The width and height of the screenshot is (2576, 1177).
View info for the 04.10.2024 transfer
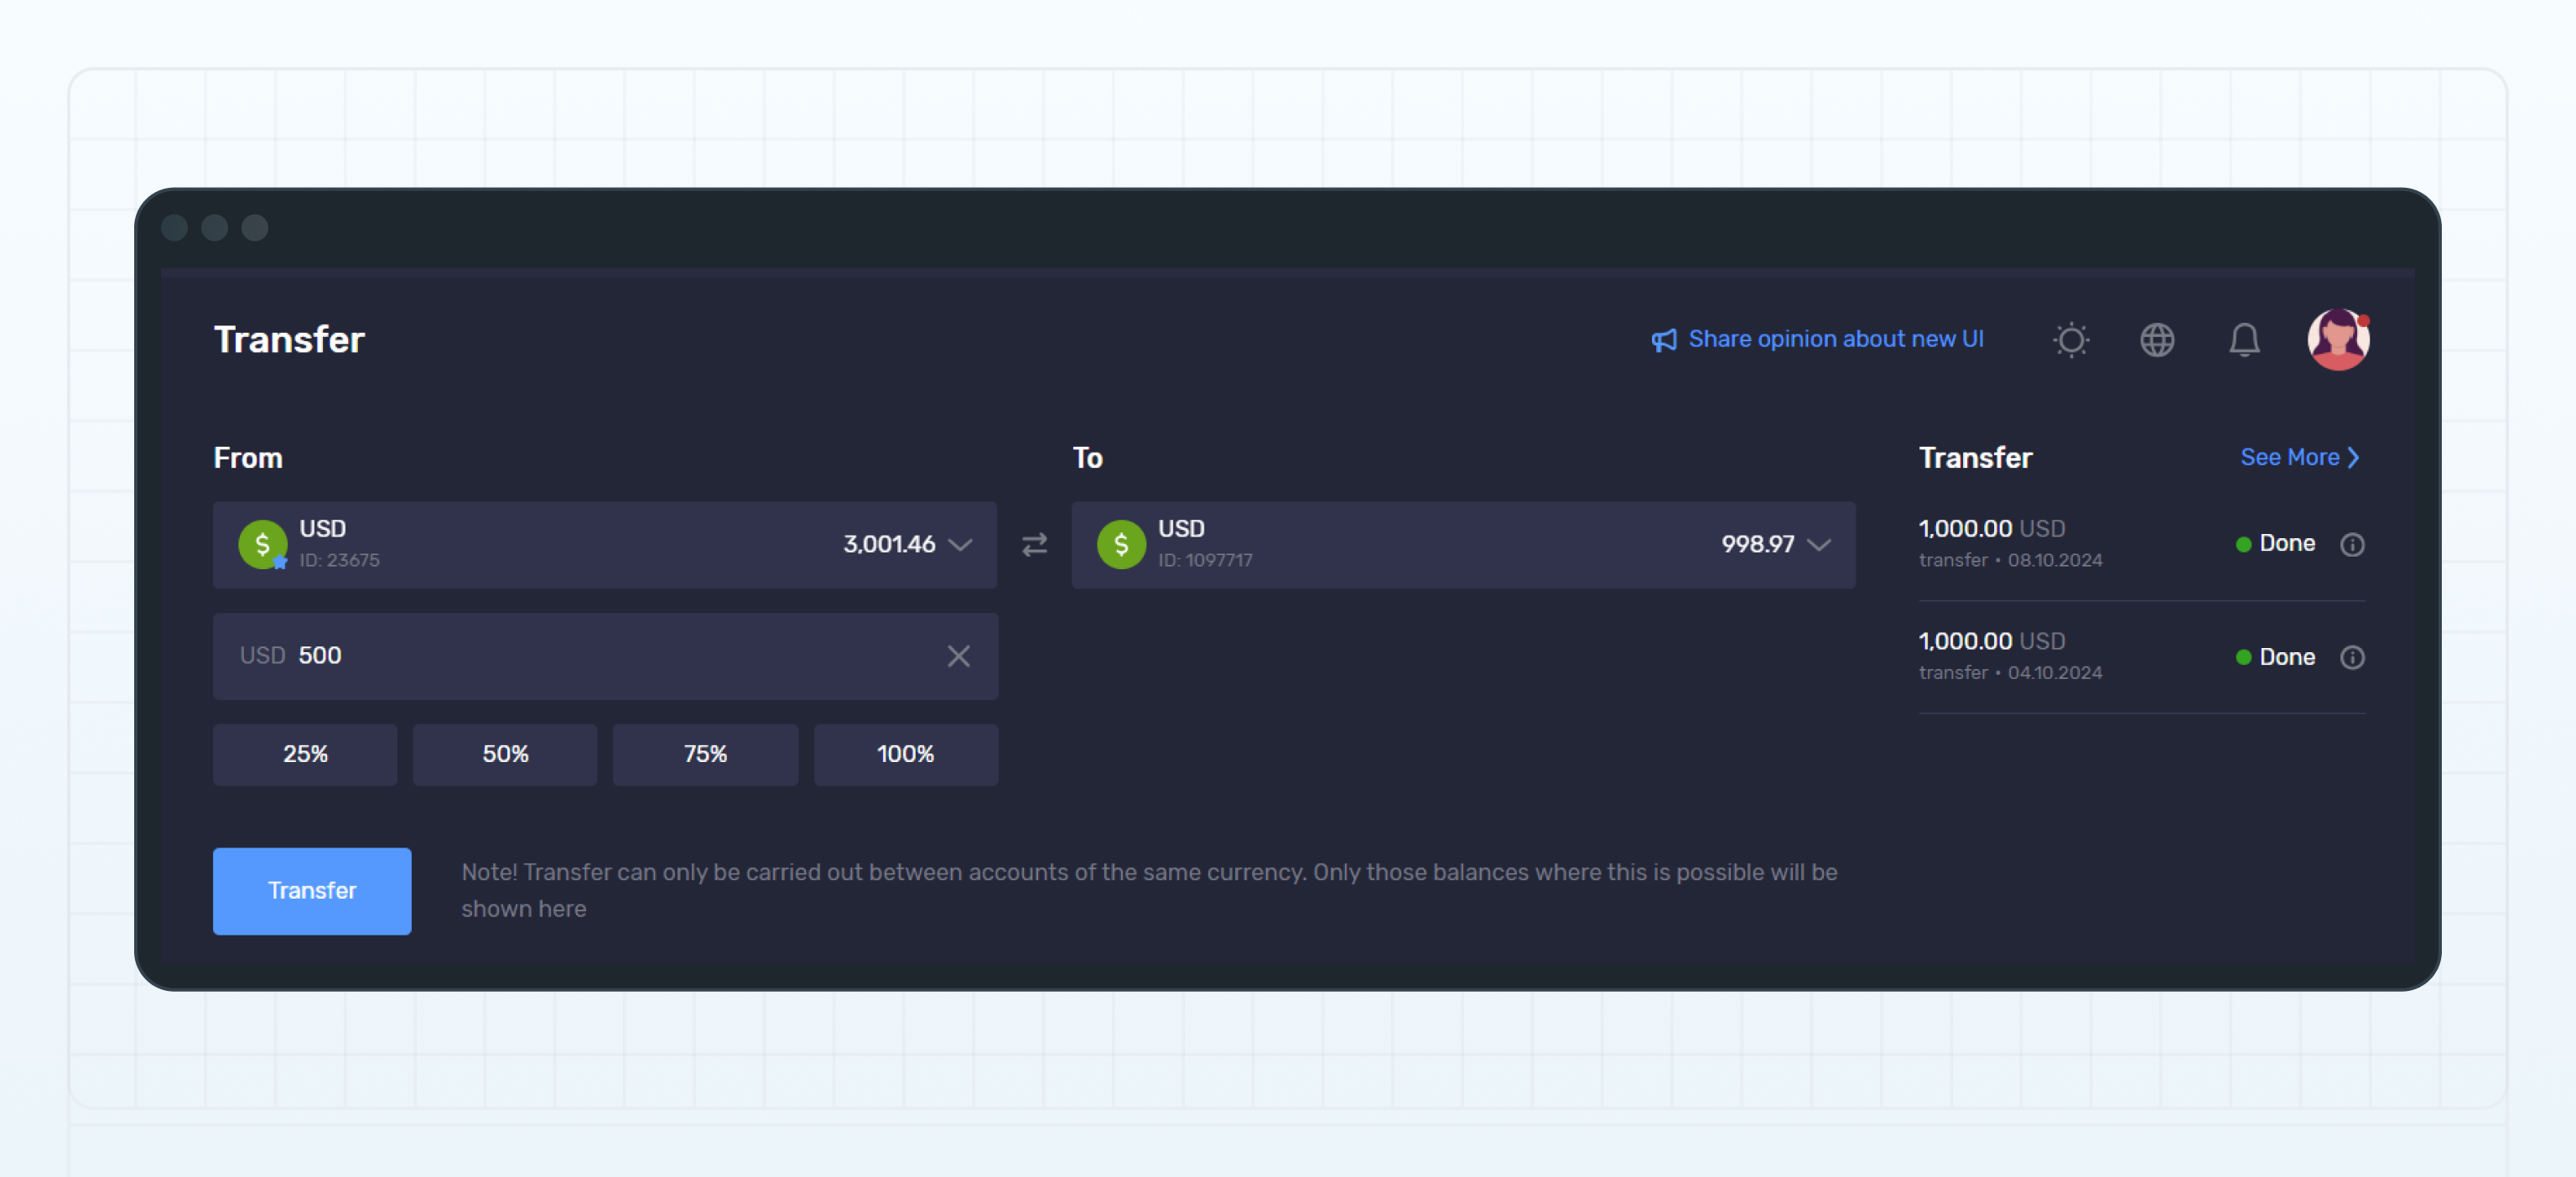click(2353, 657)
